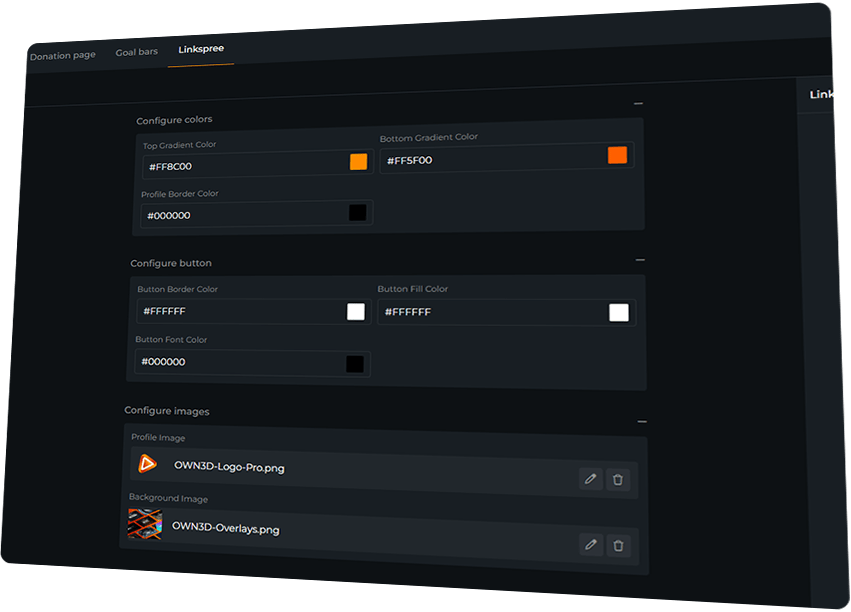This screenshot has width=851, height=612.
Task: Click the OWN3D-Overlays background thumbnail
Action: [x=145, y=524]
